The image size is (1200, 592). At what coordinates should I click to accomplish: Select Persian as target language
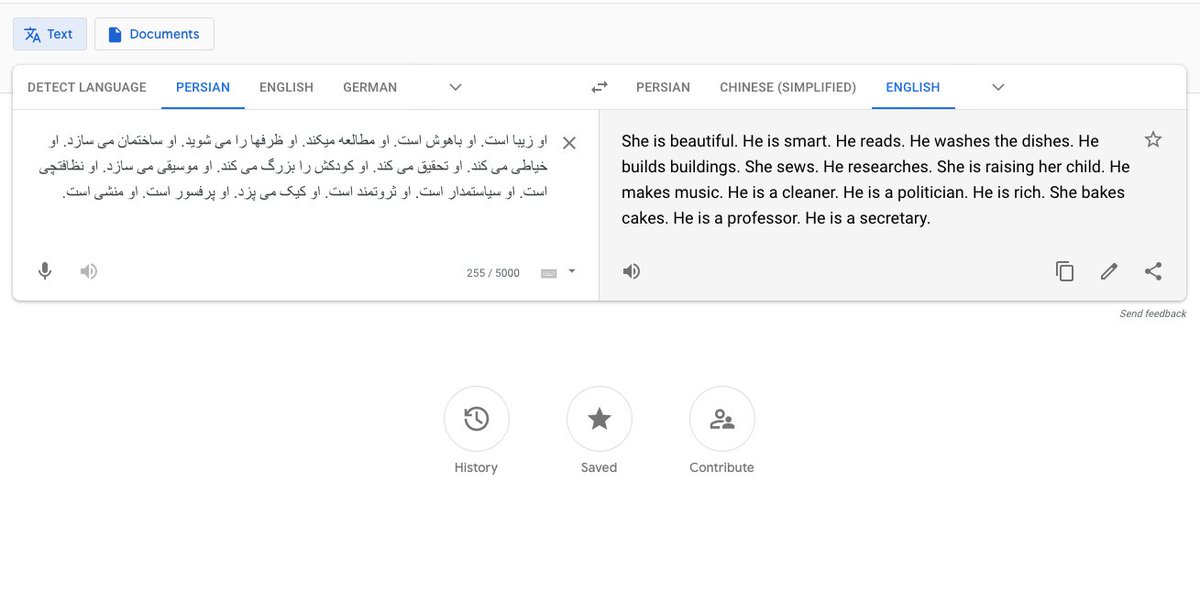pos(663,87)
